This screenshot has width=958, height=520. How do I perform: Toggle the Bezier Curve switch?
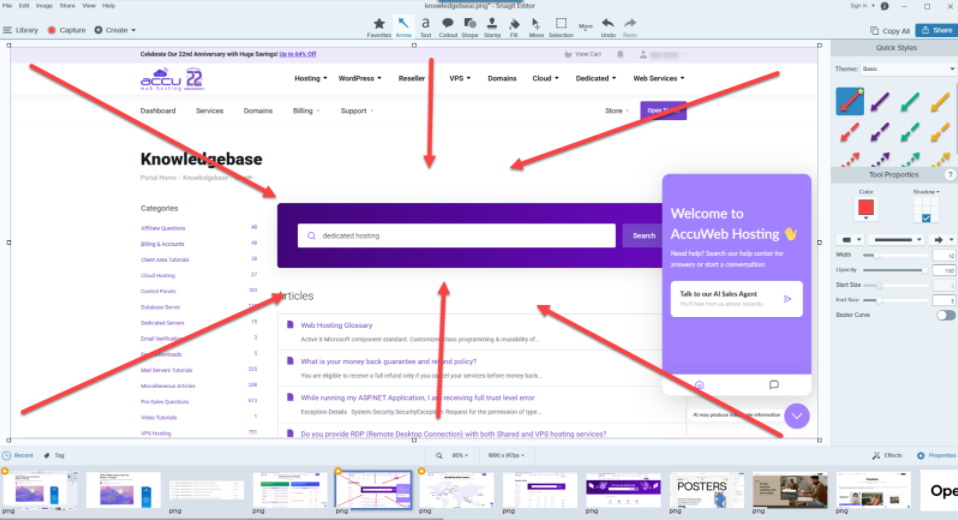(x=945, y=315)
